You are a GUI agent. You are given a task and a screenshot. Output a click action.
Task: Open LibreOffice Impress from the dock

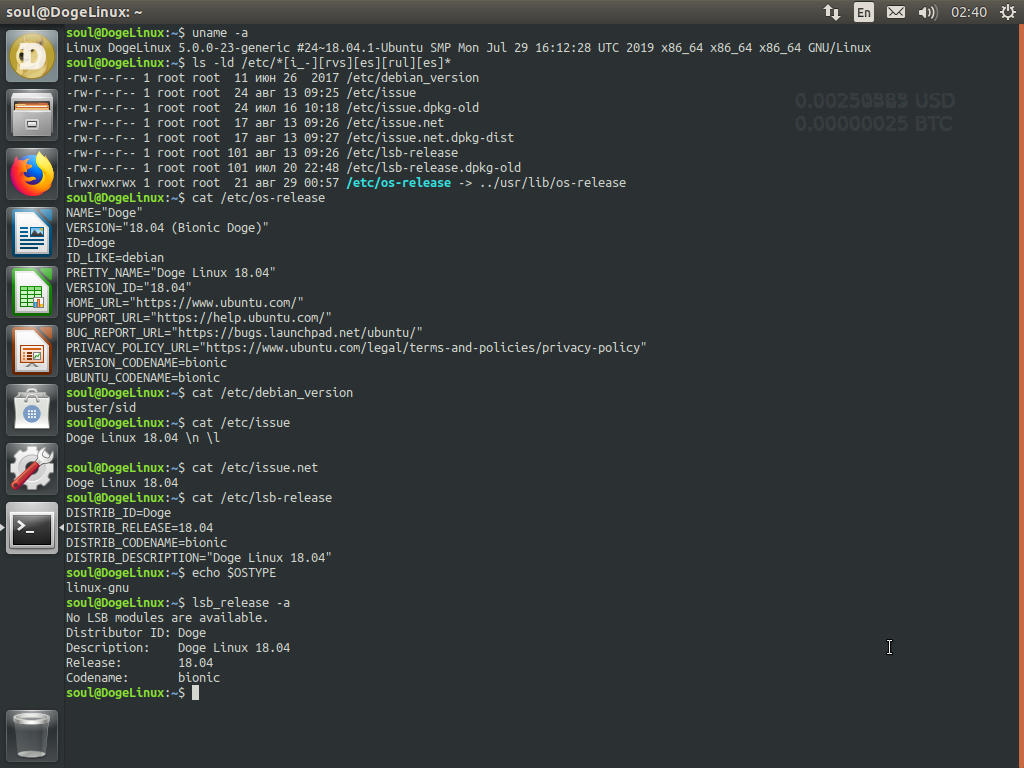tap(31, 351)
